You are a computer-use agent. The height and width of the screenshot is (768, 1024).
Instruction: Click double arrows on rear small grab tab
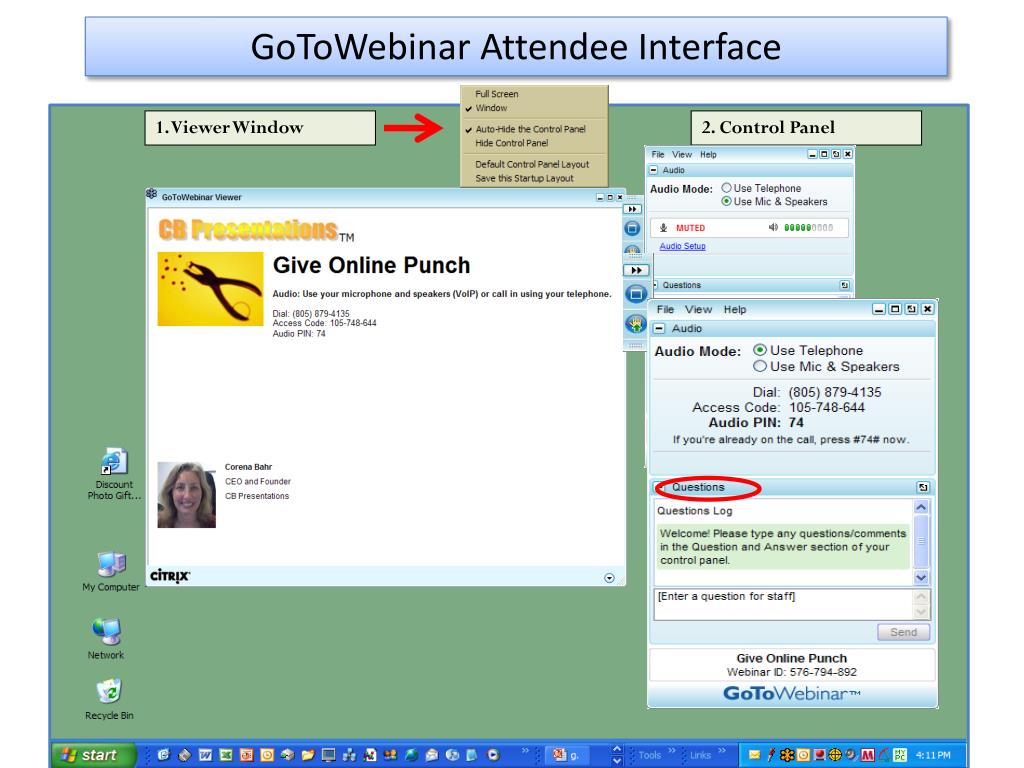click(x=632, y=209)
